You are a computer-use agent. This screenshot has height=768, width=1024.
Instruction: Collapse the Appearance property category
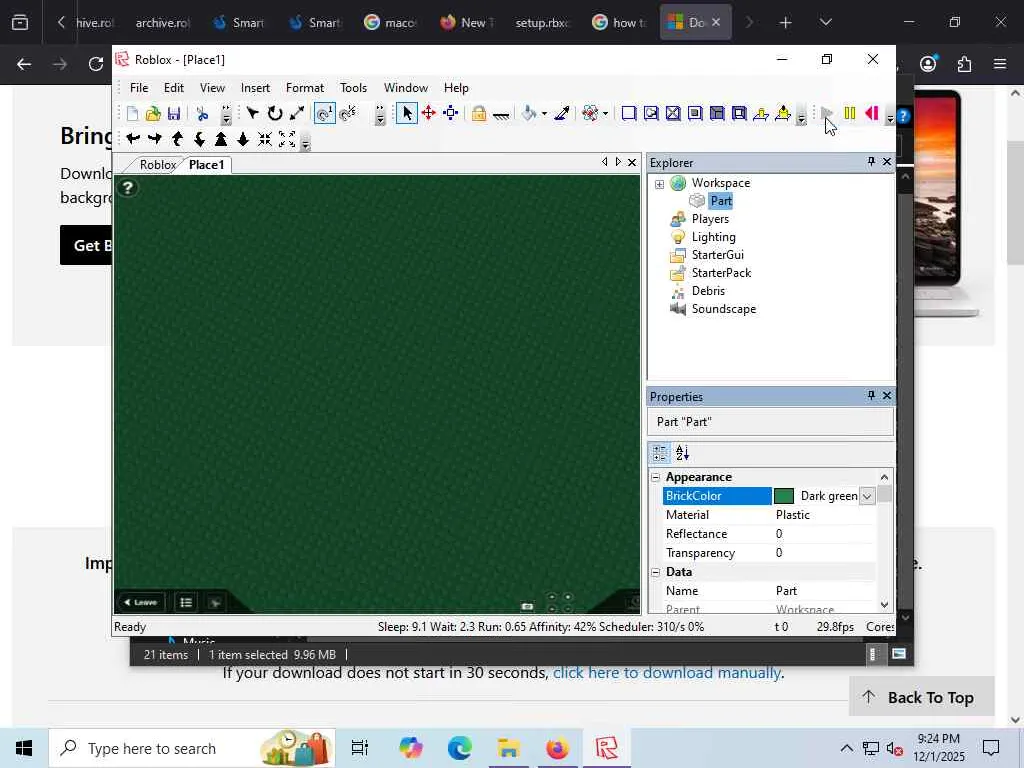pyautogui.click(x=656, y=477)
